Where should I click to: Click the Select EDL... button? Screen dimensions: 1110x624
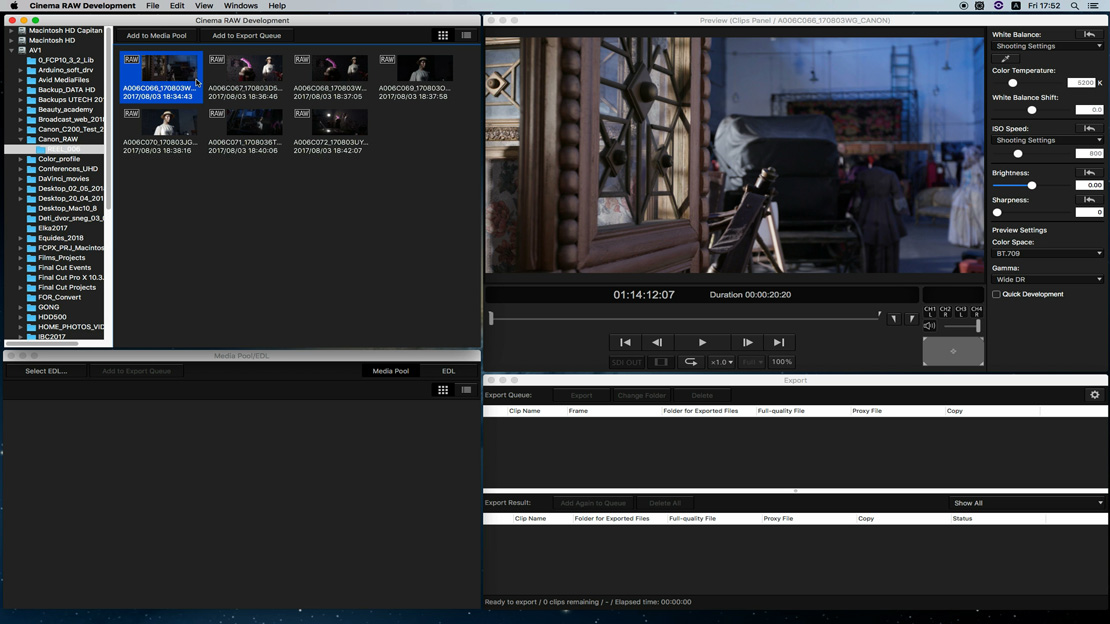click(x=46, y=371)
